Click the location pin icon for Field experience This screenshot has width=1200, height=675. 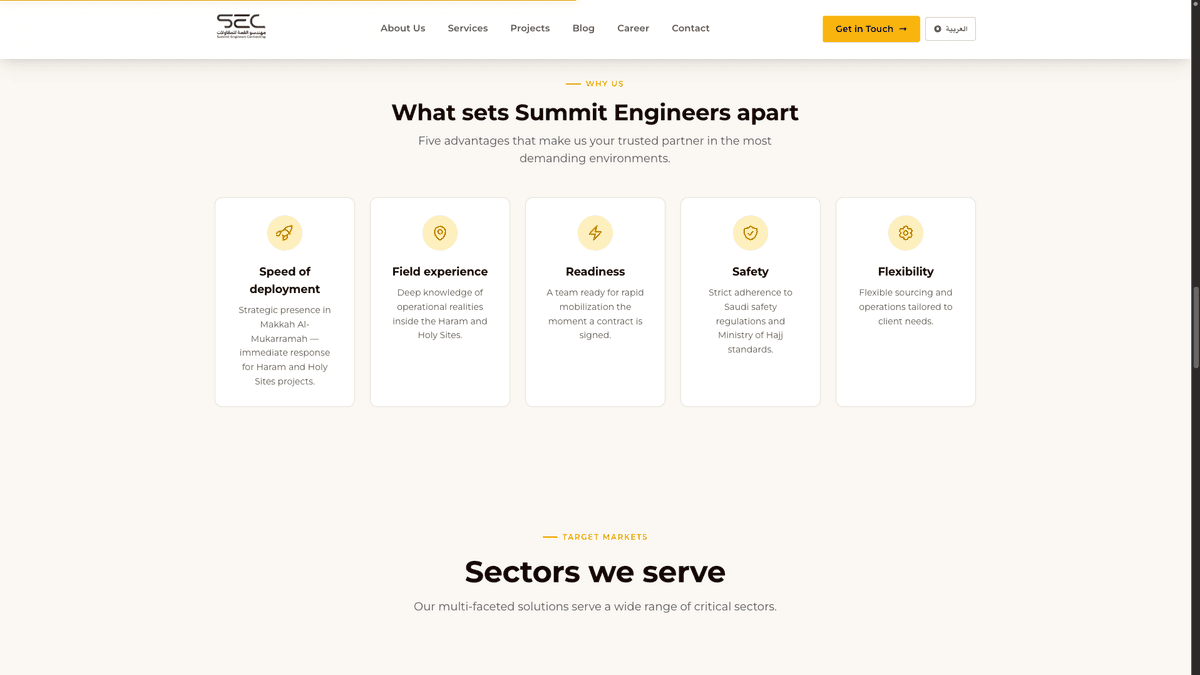(x=440, y=233)
